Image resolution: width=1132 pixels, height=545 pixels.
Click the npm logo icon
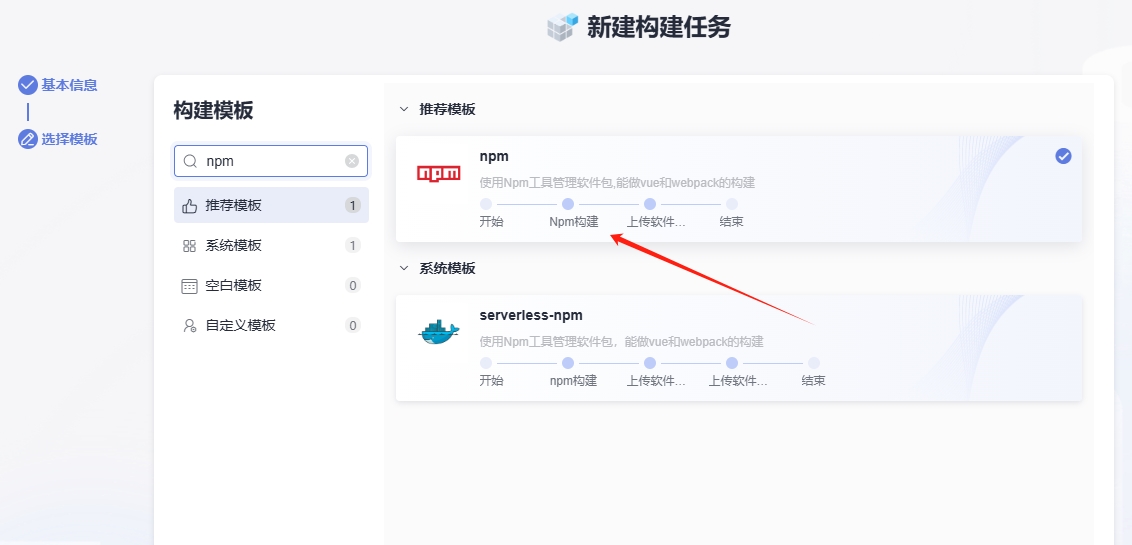438,173
